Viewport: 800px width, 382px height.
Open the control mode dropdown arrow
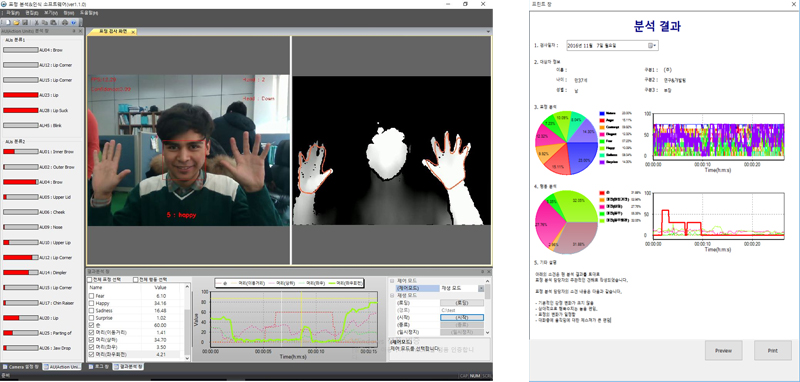coord(481,288)
